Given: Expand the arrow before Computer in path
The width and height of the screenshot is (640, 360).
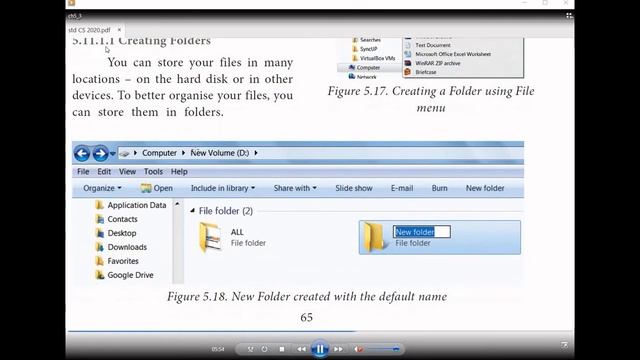Looking at the screenshot, I should pyautogui.click(x=135, y=153).
